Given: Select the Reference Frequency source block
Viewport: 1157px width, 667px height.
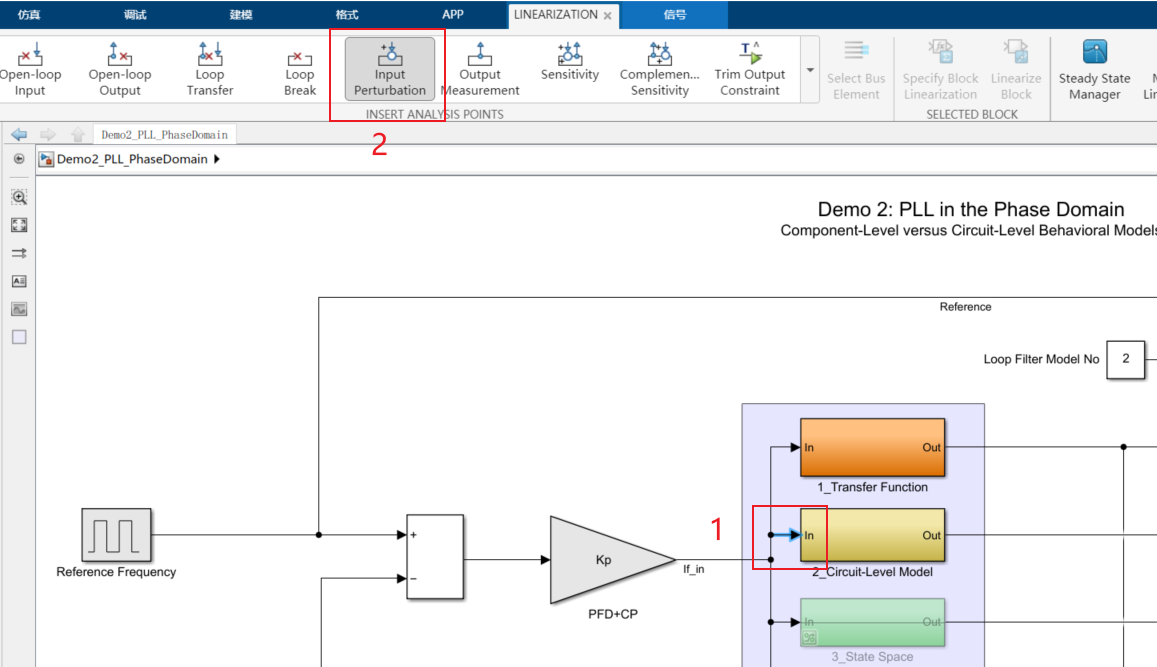Looking at the screenshot, I should 115,537.
